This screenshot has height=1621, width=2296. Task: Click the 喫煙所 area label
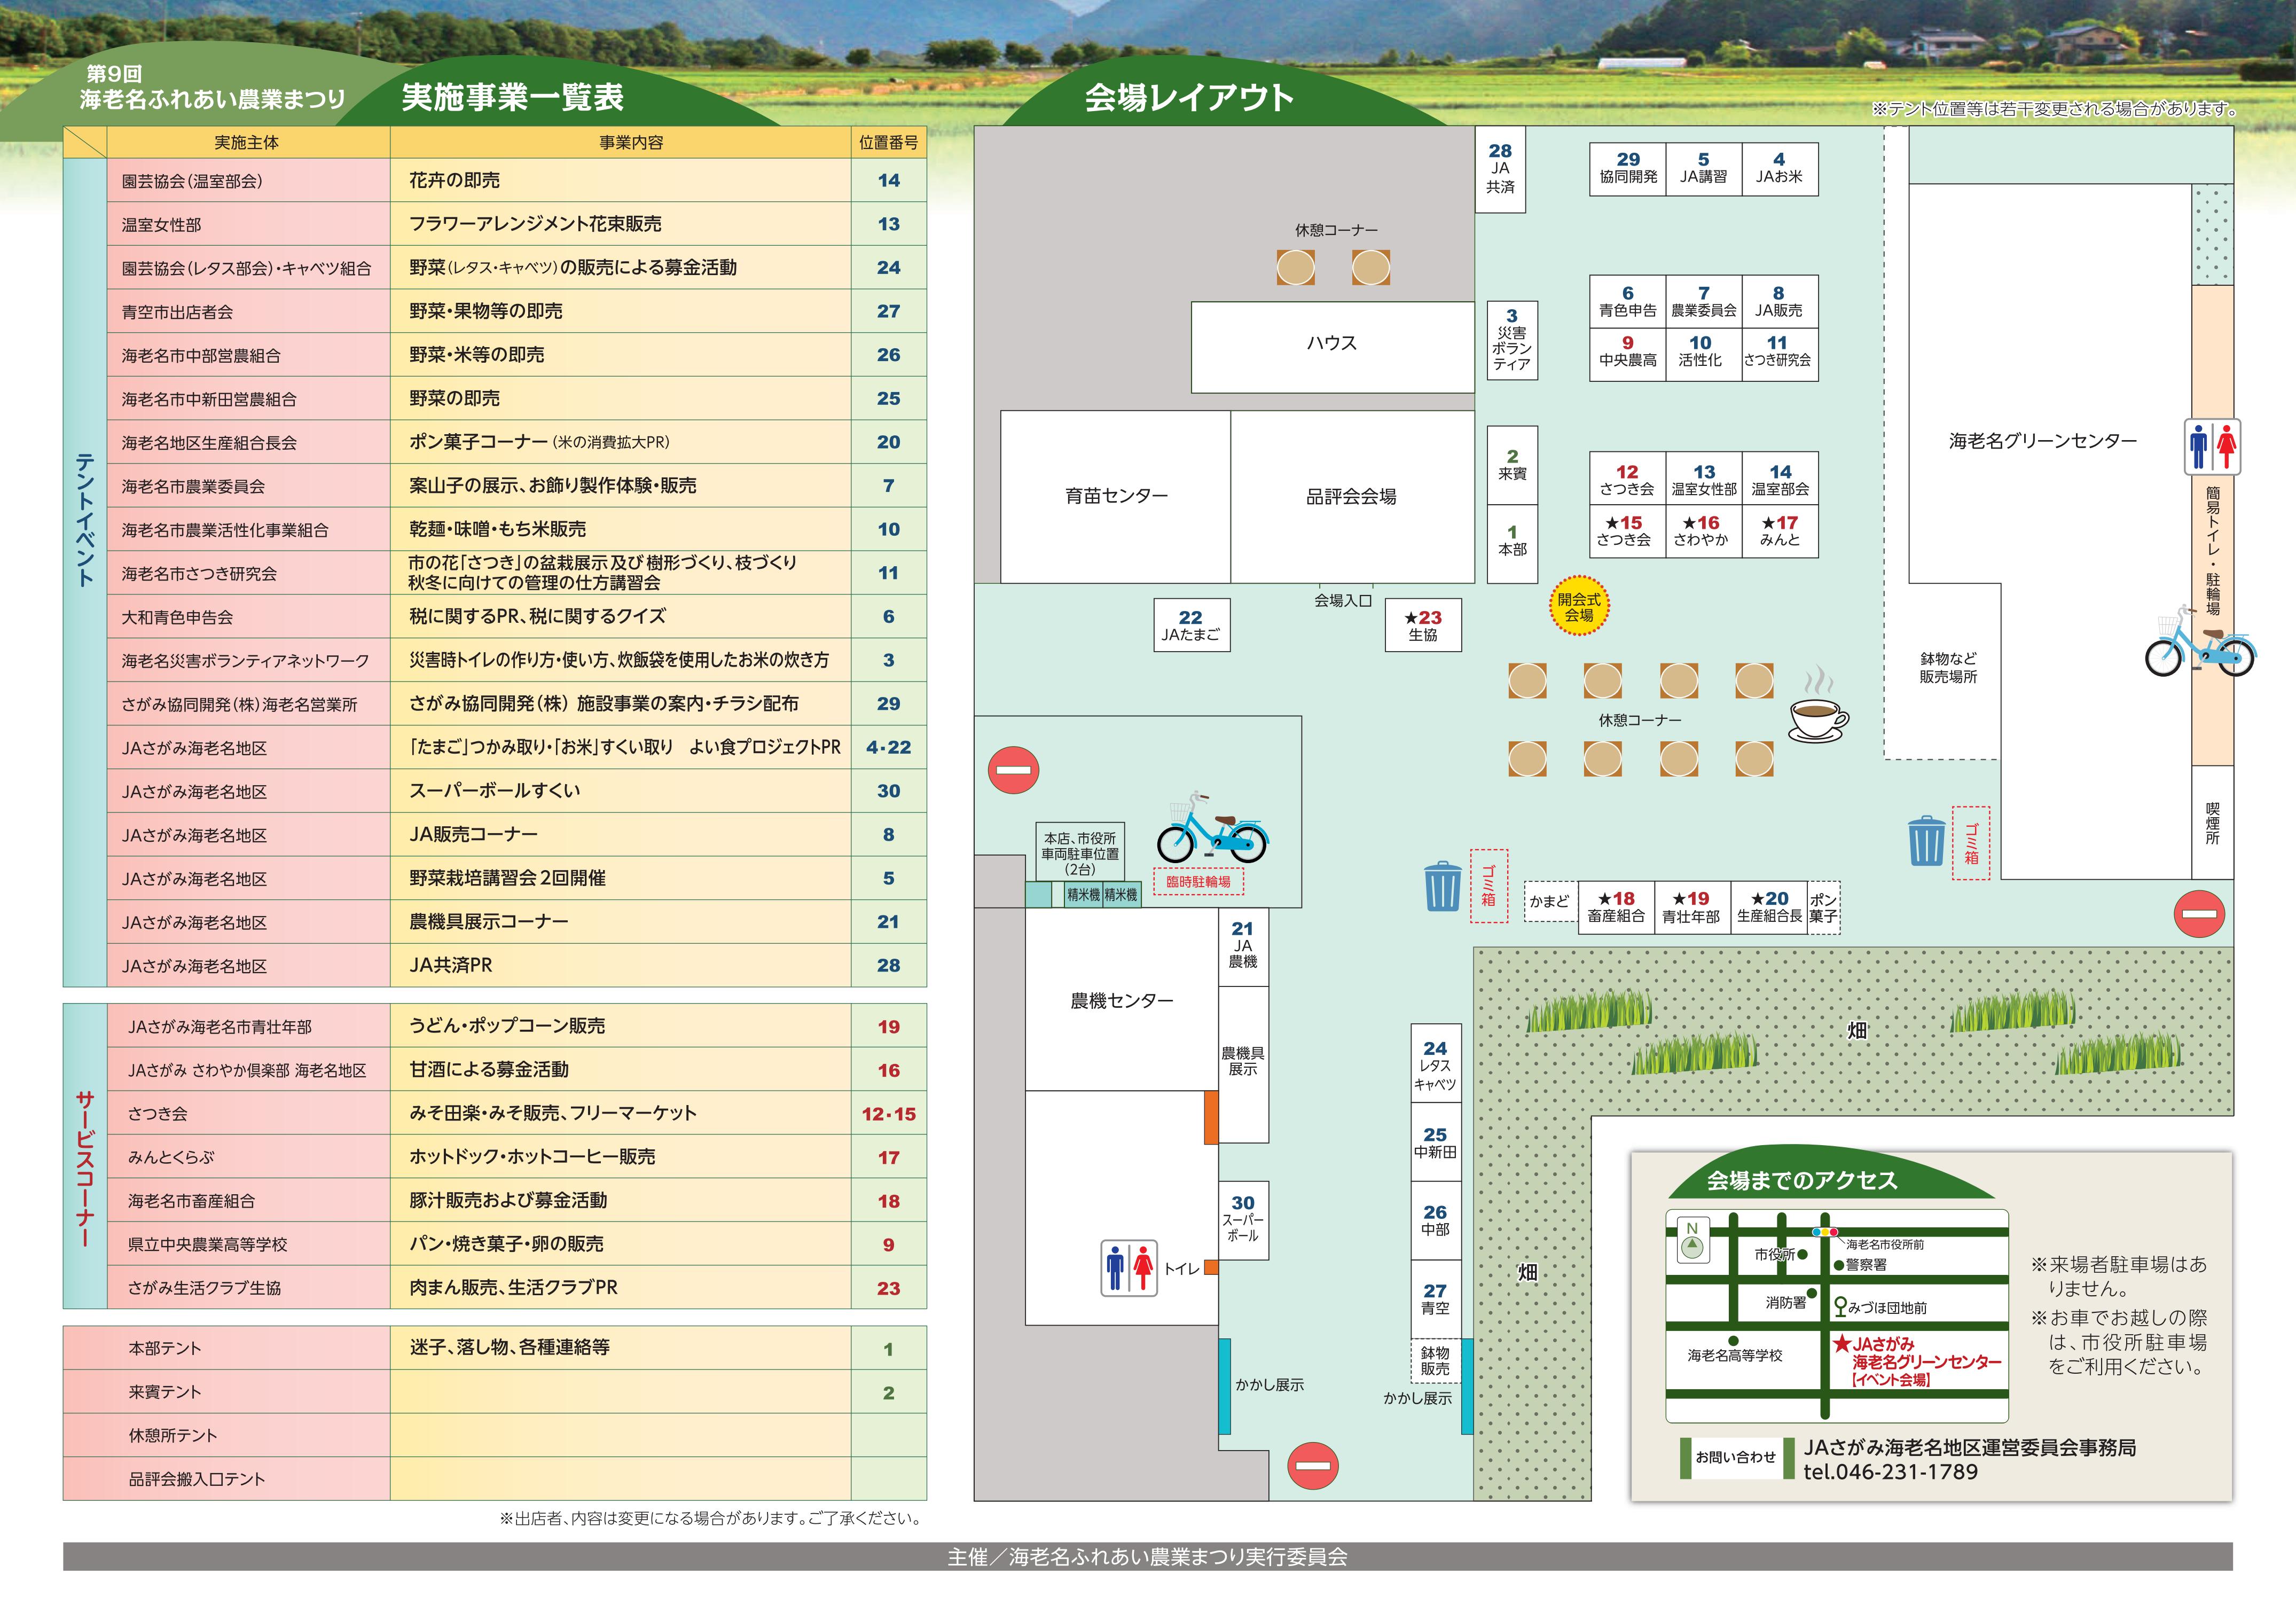(2212, 823)
